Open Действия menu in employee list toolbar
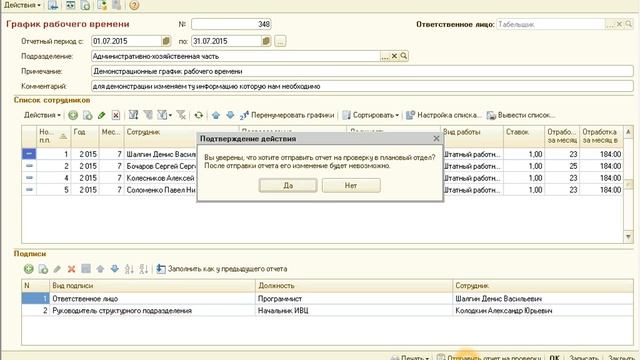Screen dimensions: 640x360 pyautogui.click(x=42, y=116)
